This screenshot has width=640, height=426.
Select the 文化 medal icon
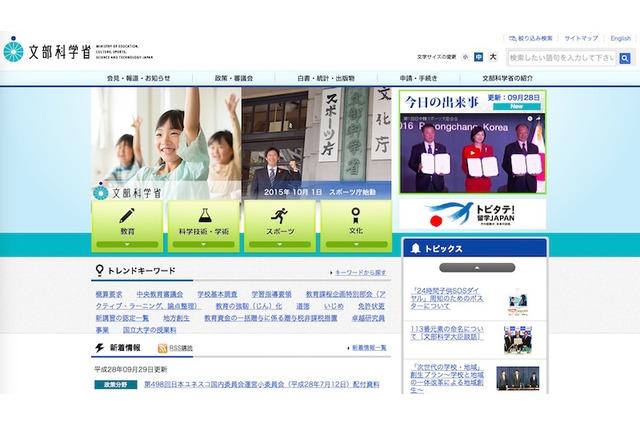356,215
